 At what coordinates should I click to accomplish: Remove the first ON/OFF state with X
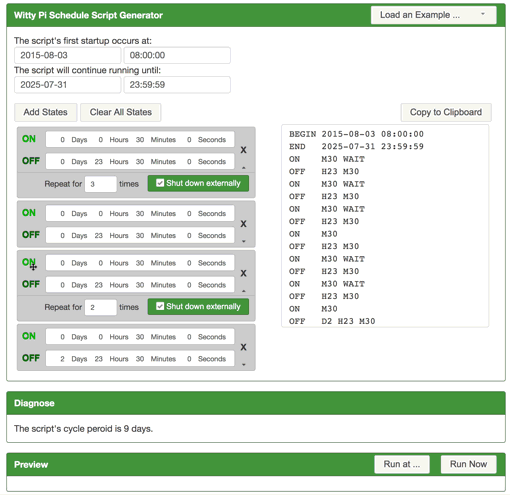click(x=244, y=150)
